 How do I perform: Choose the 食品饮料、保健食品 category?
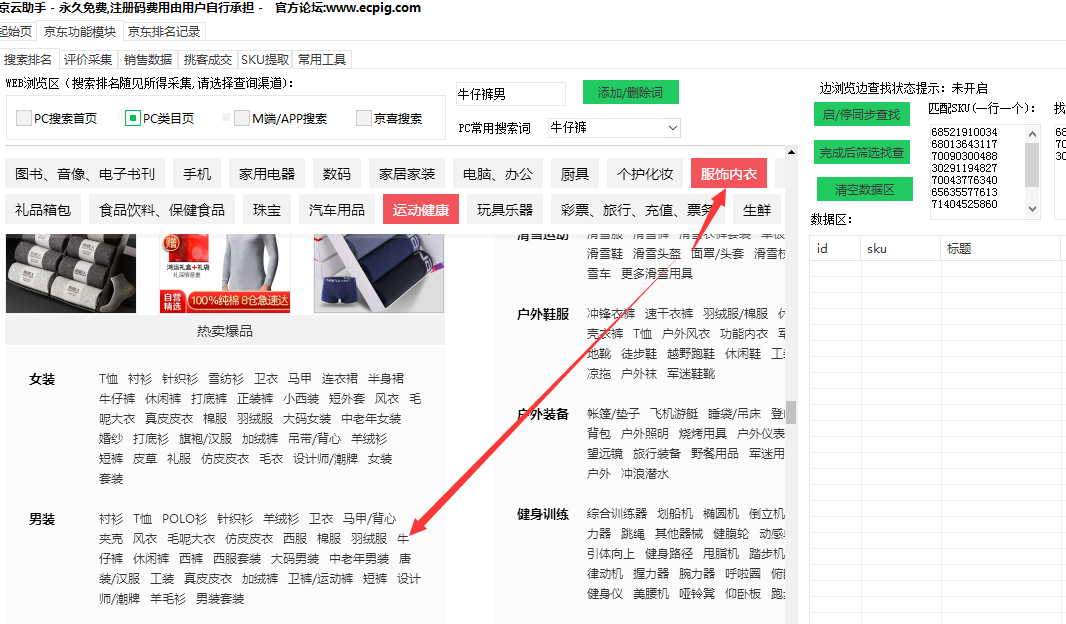(162, 210)
